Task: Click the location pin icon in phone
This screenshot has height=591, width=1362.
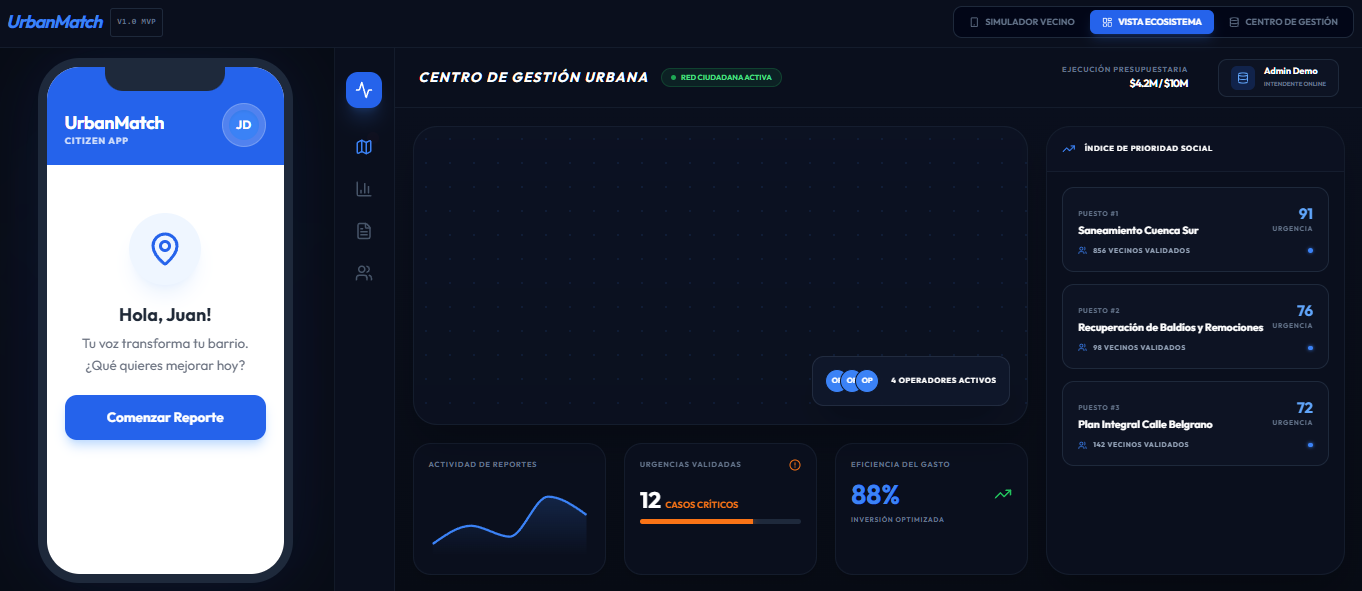Action: (165, 248)
